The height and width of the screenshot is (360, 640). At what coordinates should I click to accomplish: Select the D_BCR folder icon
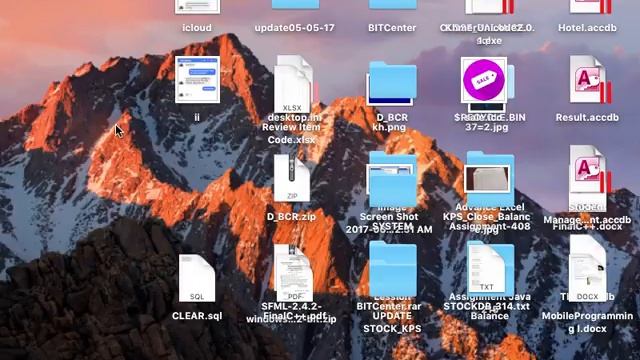(392, 82)
